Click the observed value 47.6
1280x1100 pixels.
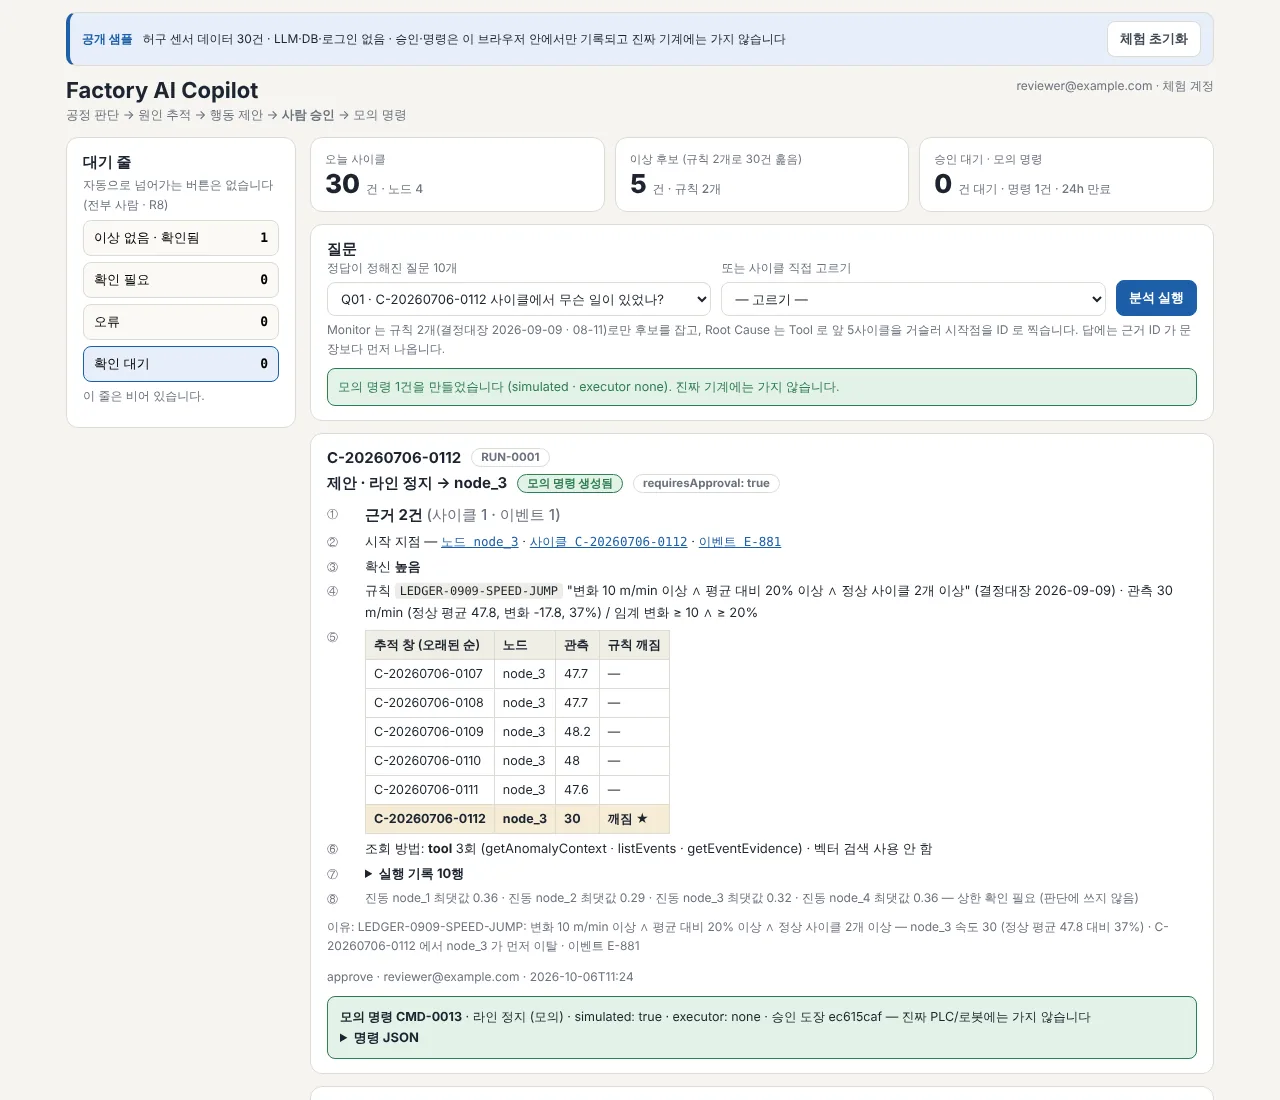tap(577, 790)
